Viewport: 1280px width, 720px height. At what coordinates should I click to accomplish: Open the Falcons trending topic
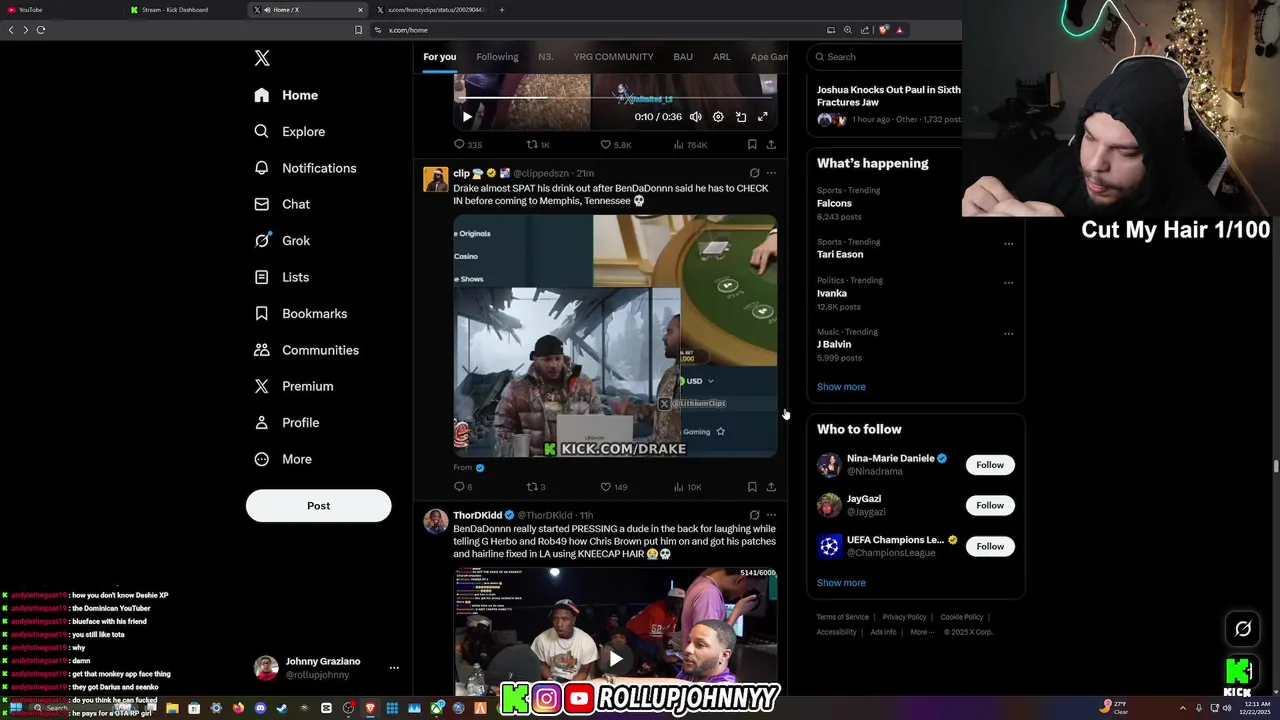pos(834,203)
